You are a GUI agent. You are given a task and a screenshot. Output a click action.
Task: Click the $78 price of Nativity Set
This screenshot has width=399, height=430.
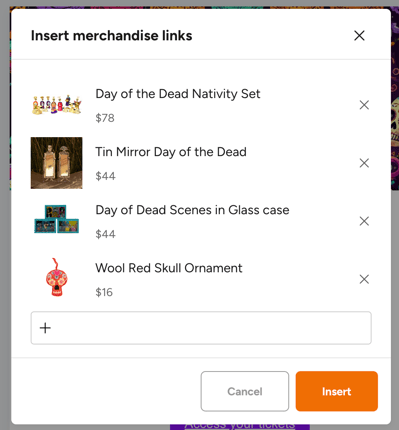[x=105, y=118]
